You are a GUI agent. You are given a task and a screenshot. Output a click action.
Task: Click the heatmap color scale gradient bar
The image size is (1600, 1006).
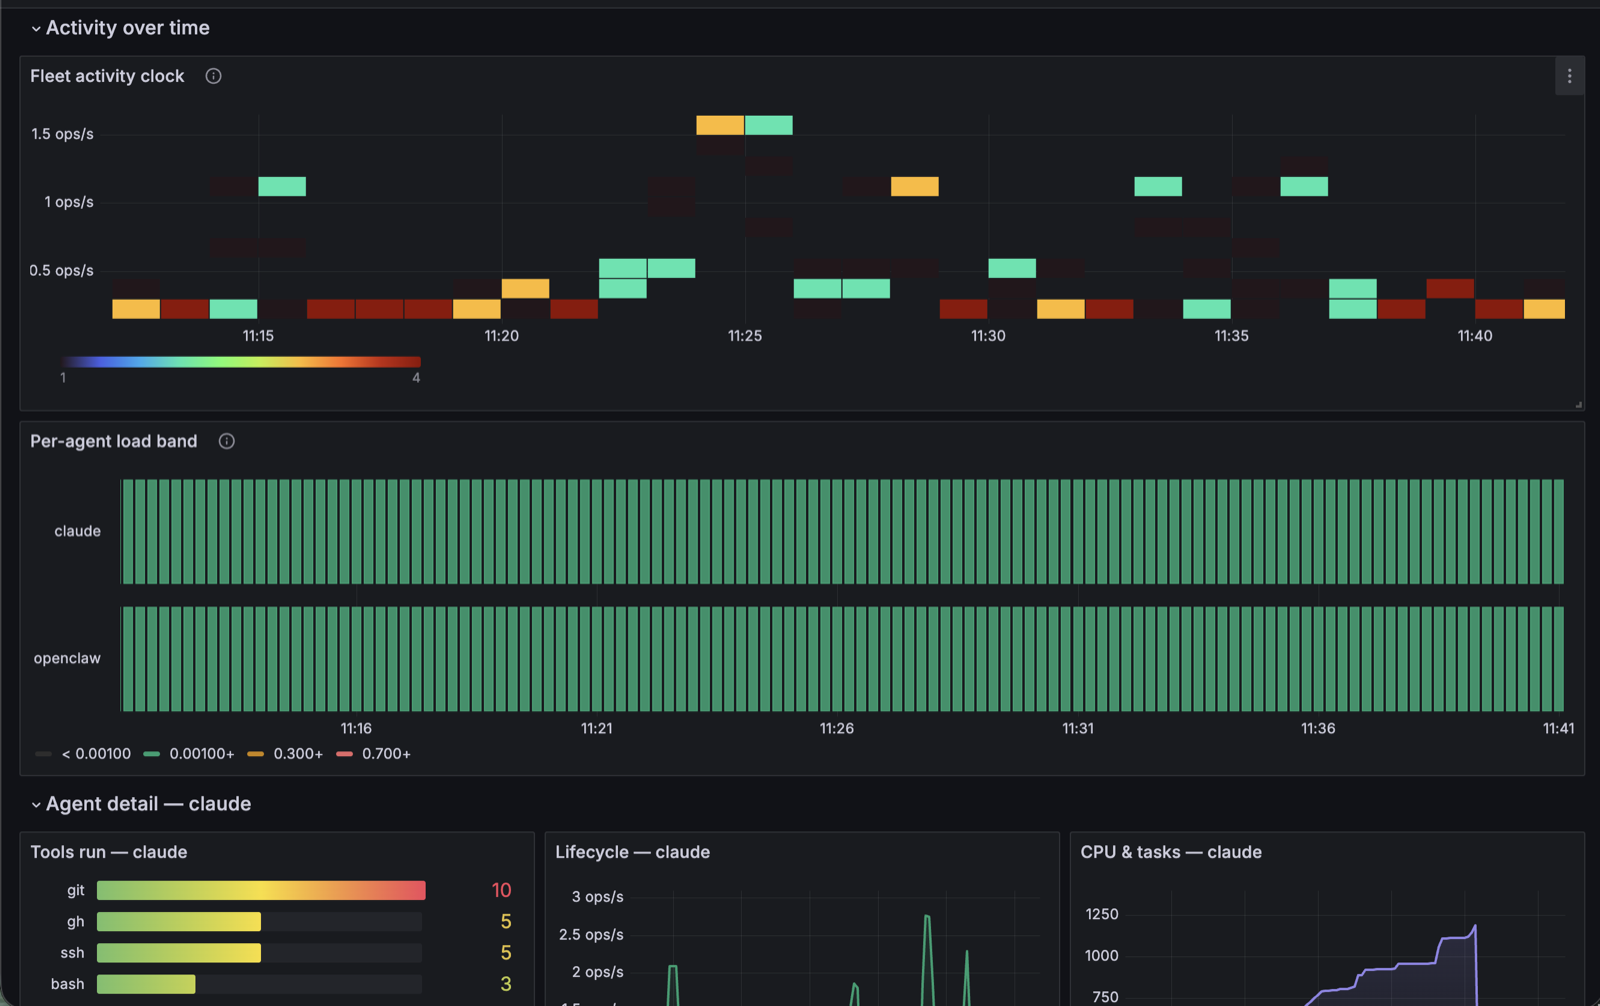(241, 362)
